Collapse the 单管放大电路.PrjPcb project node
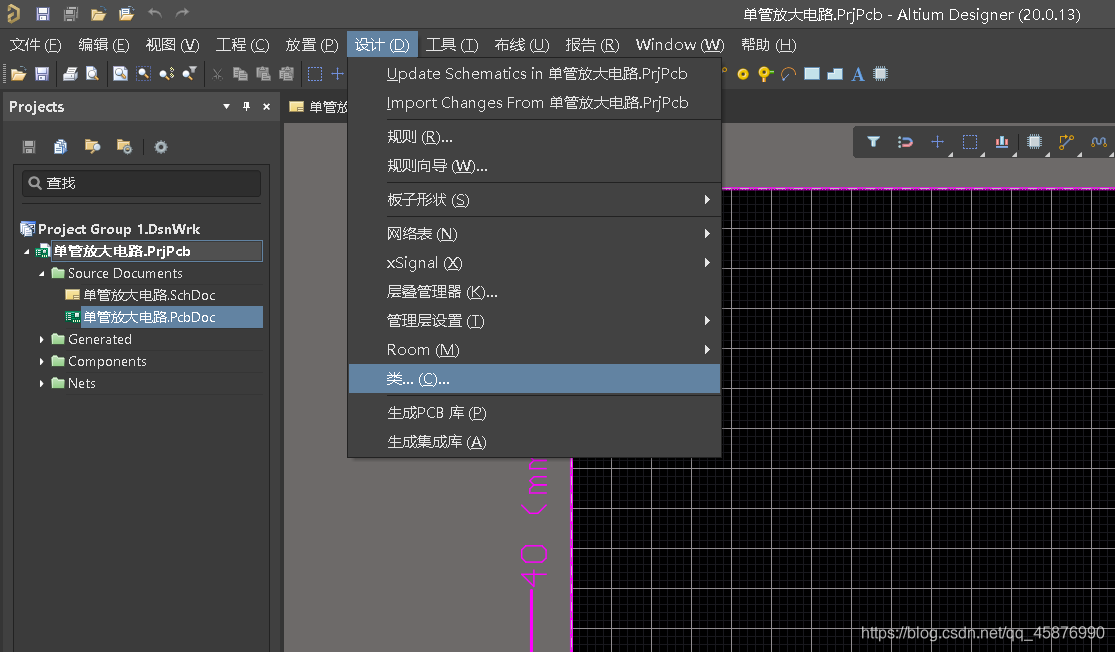Screen dimensions: 1115x652 click(x=26, y=252)
